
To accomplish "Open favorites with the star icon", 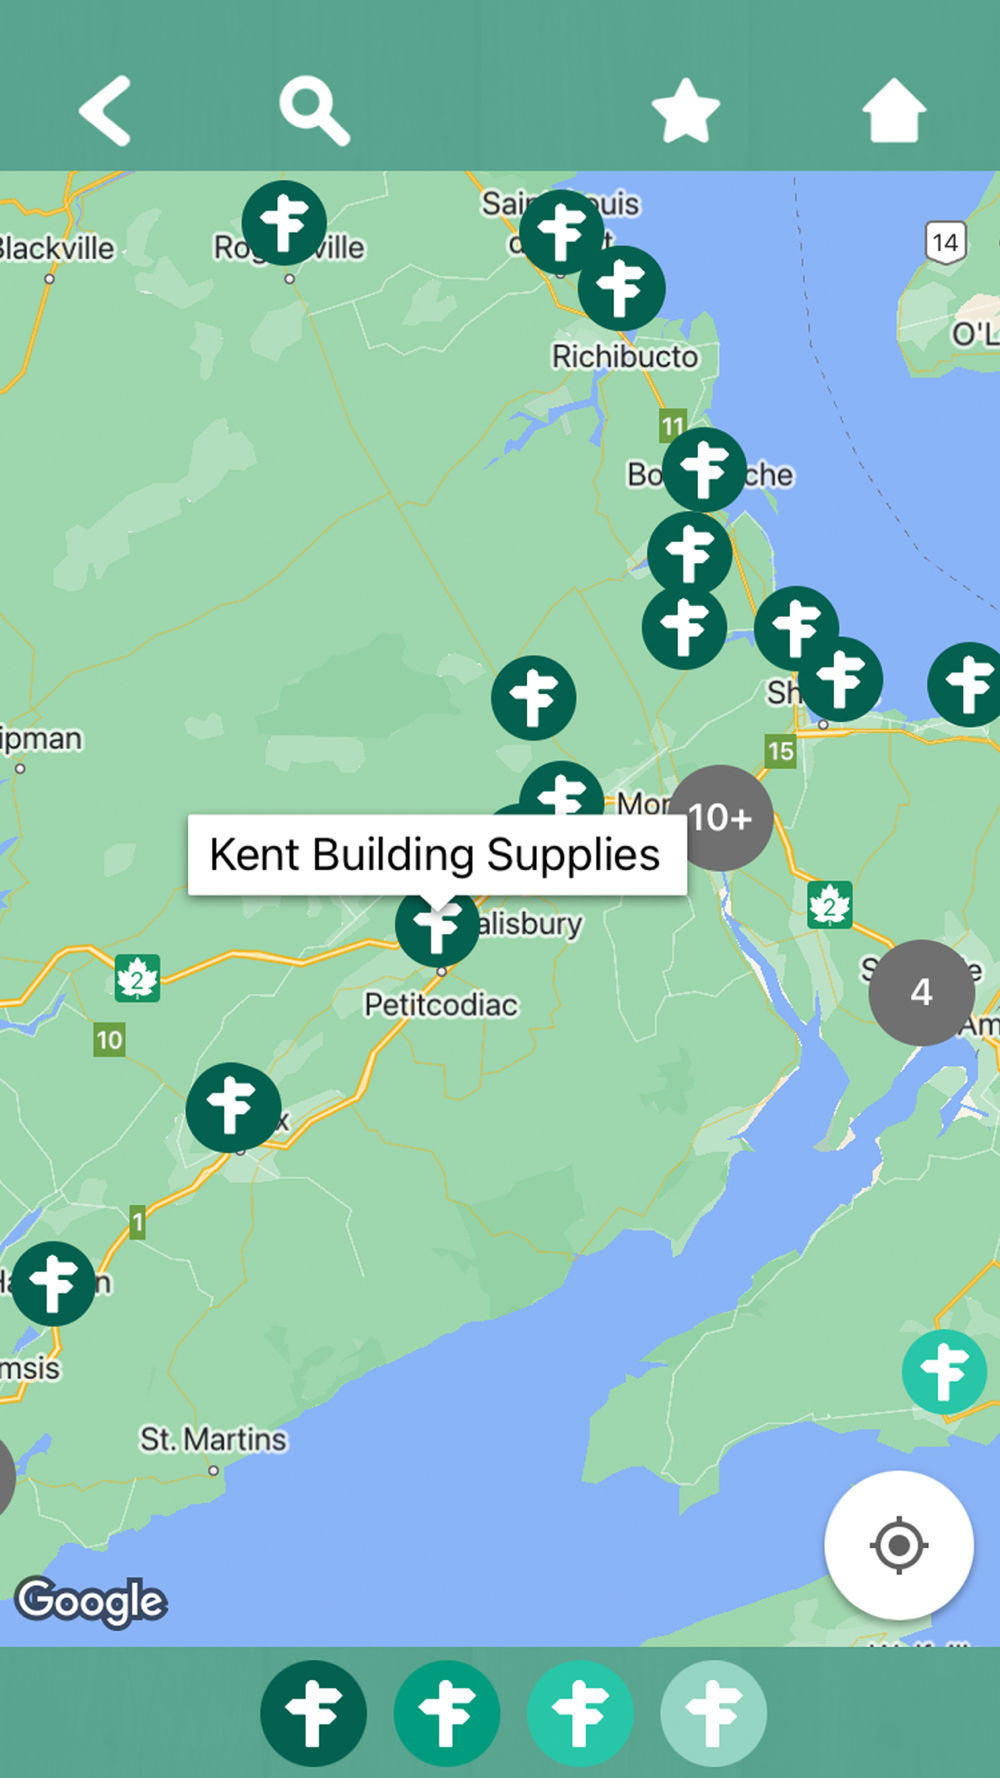I will pyautogui.click(x=686, y=111).
